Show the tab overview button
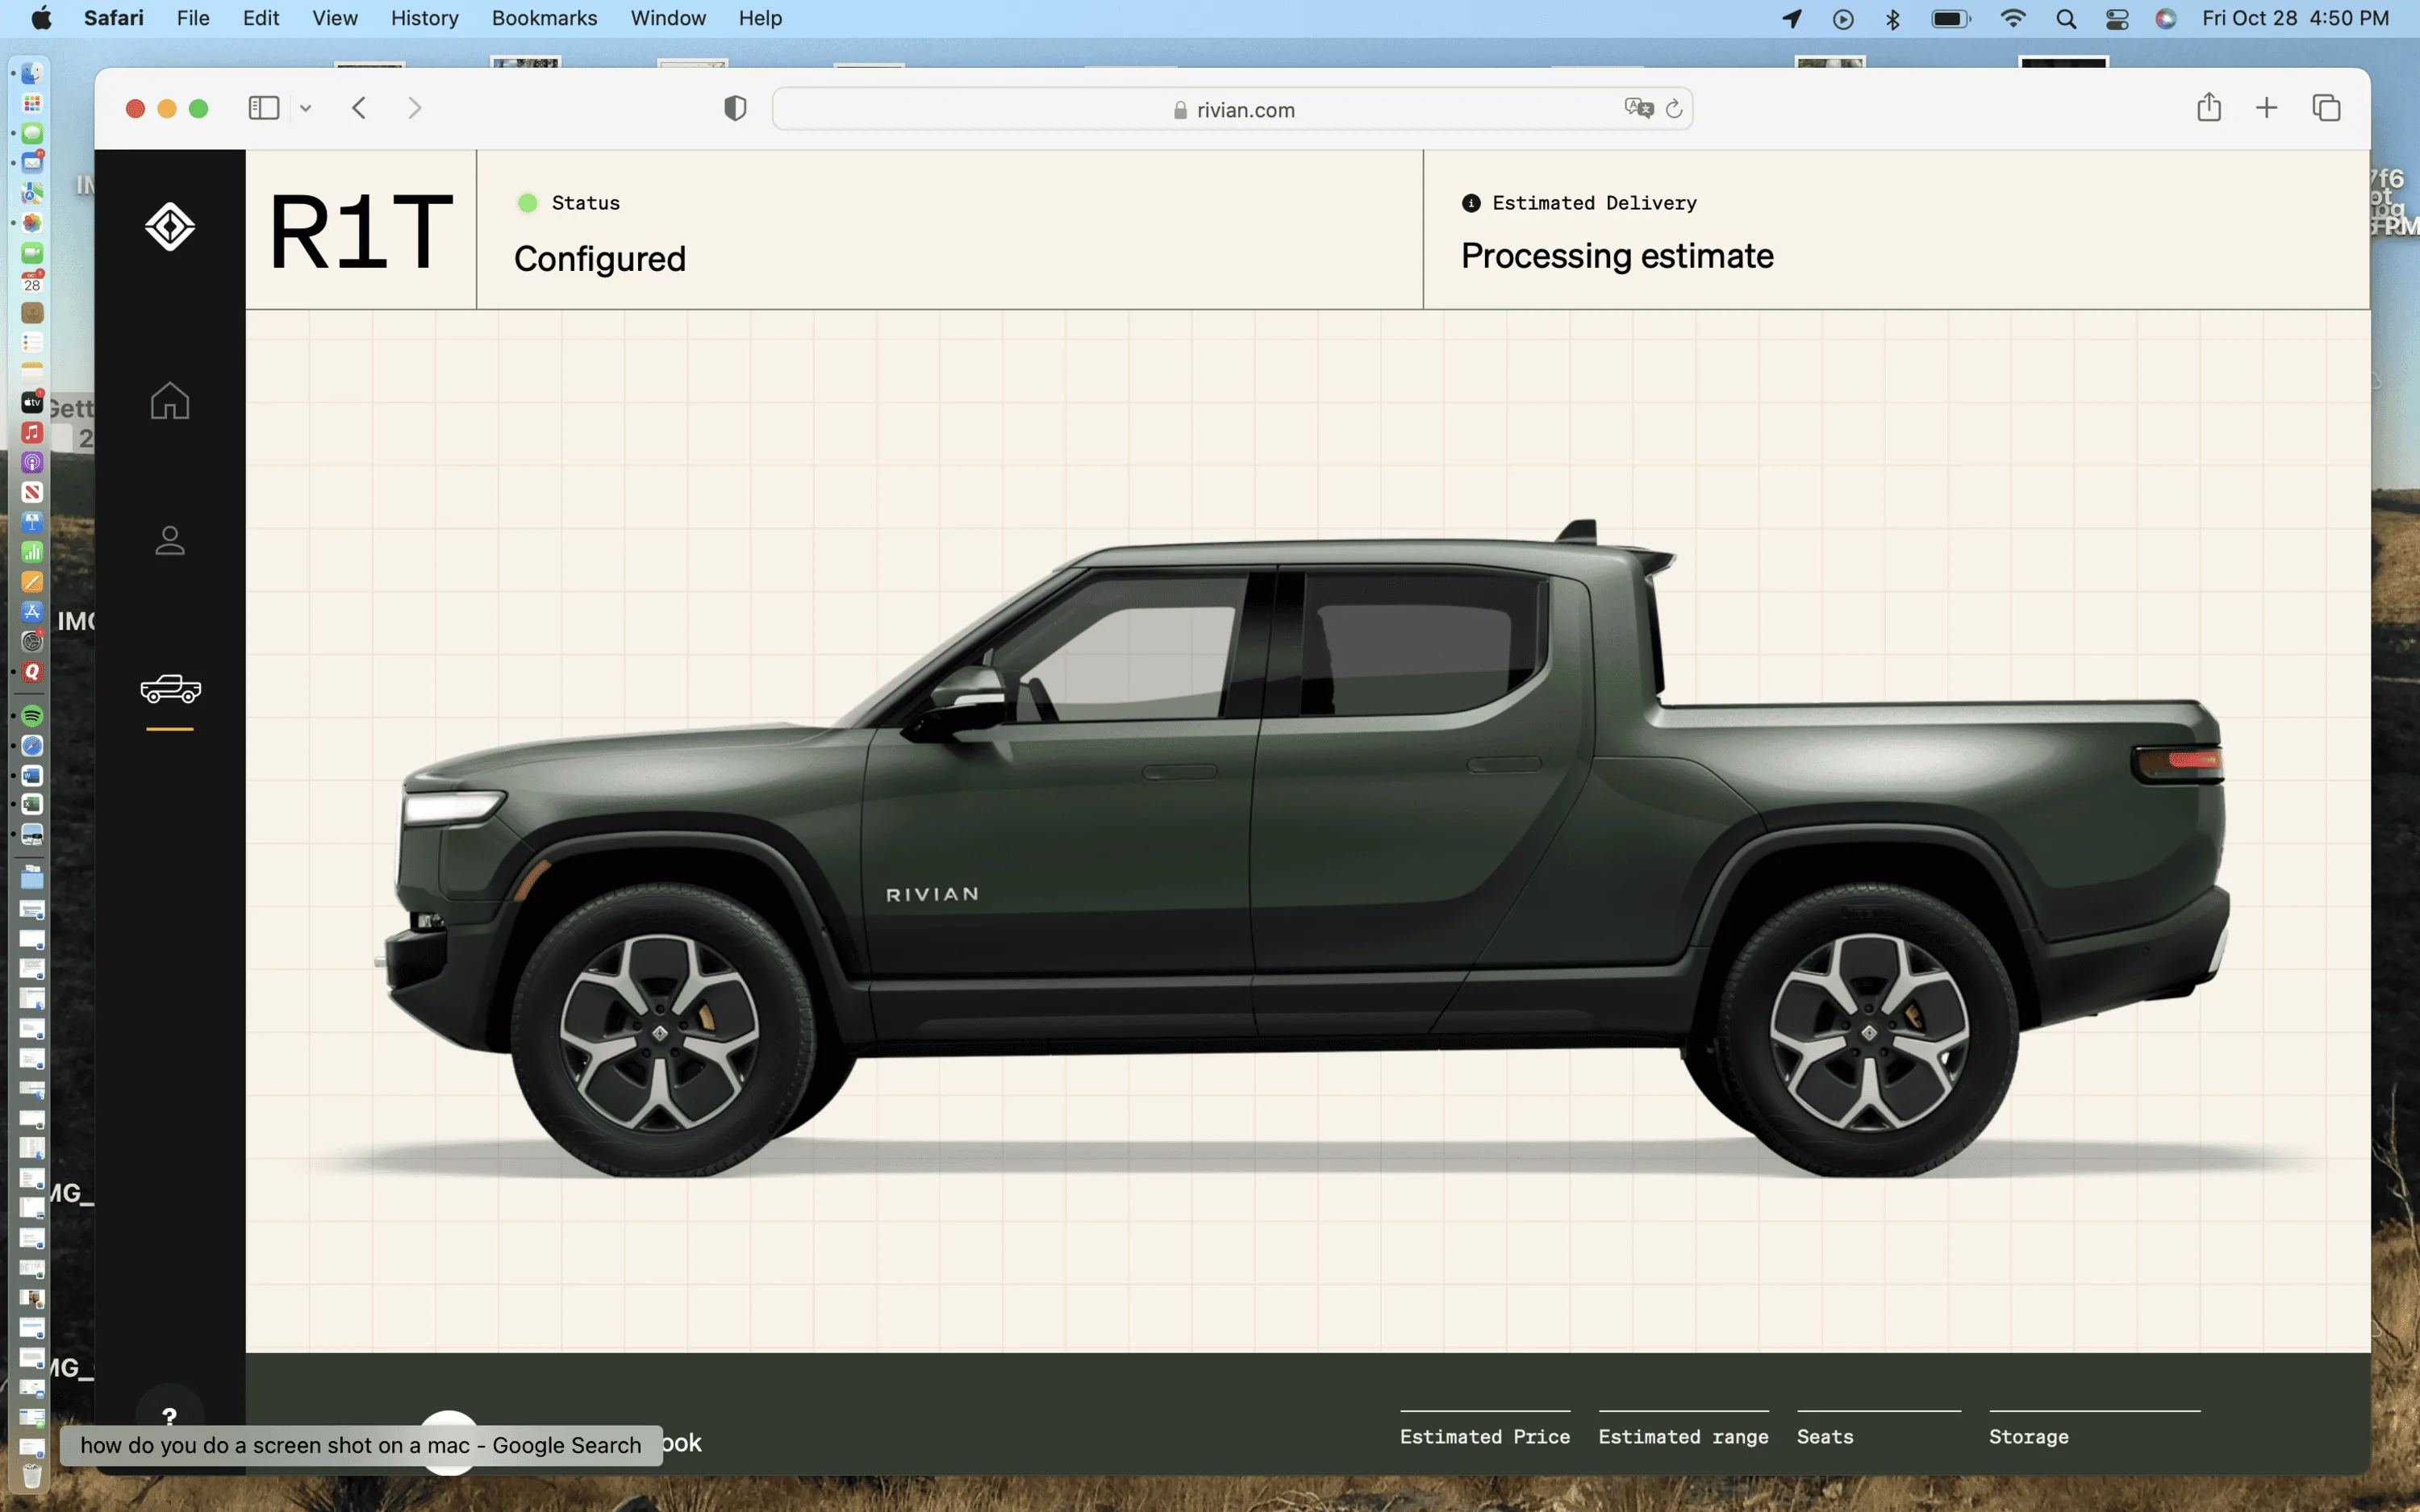 (x=2326, y=108)
